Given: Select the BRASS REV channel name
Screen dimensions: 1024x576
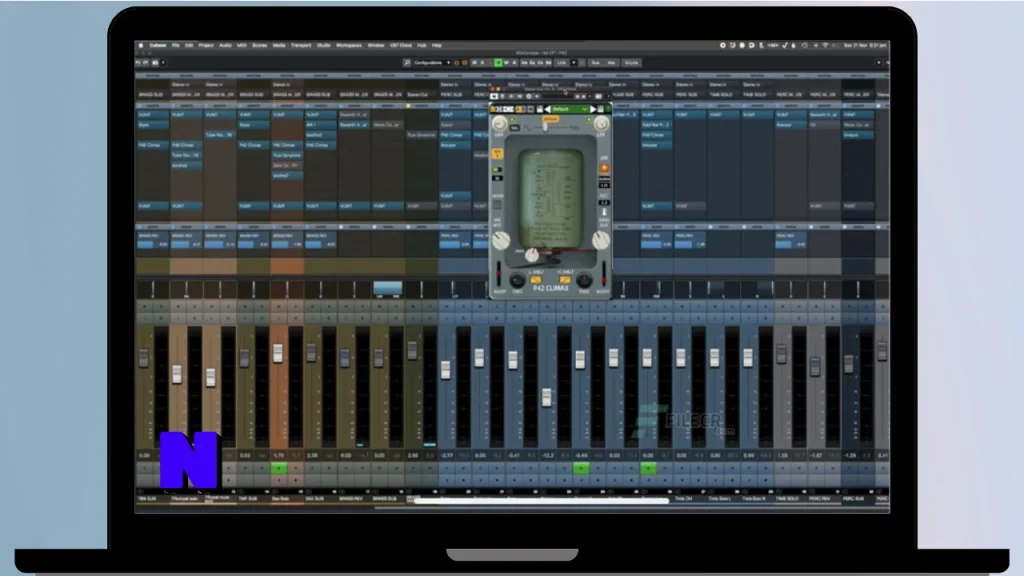Looking at the screenshot, I should pyautogui.click(x=351, y=499).
